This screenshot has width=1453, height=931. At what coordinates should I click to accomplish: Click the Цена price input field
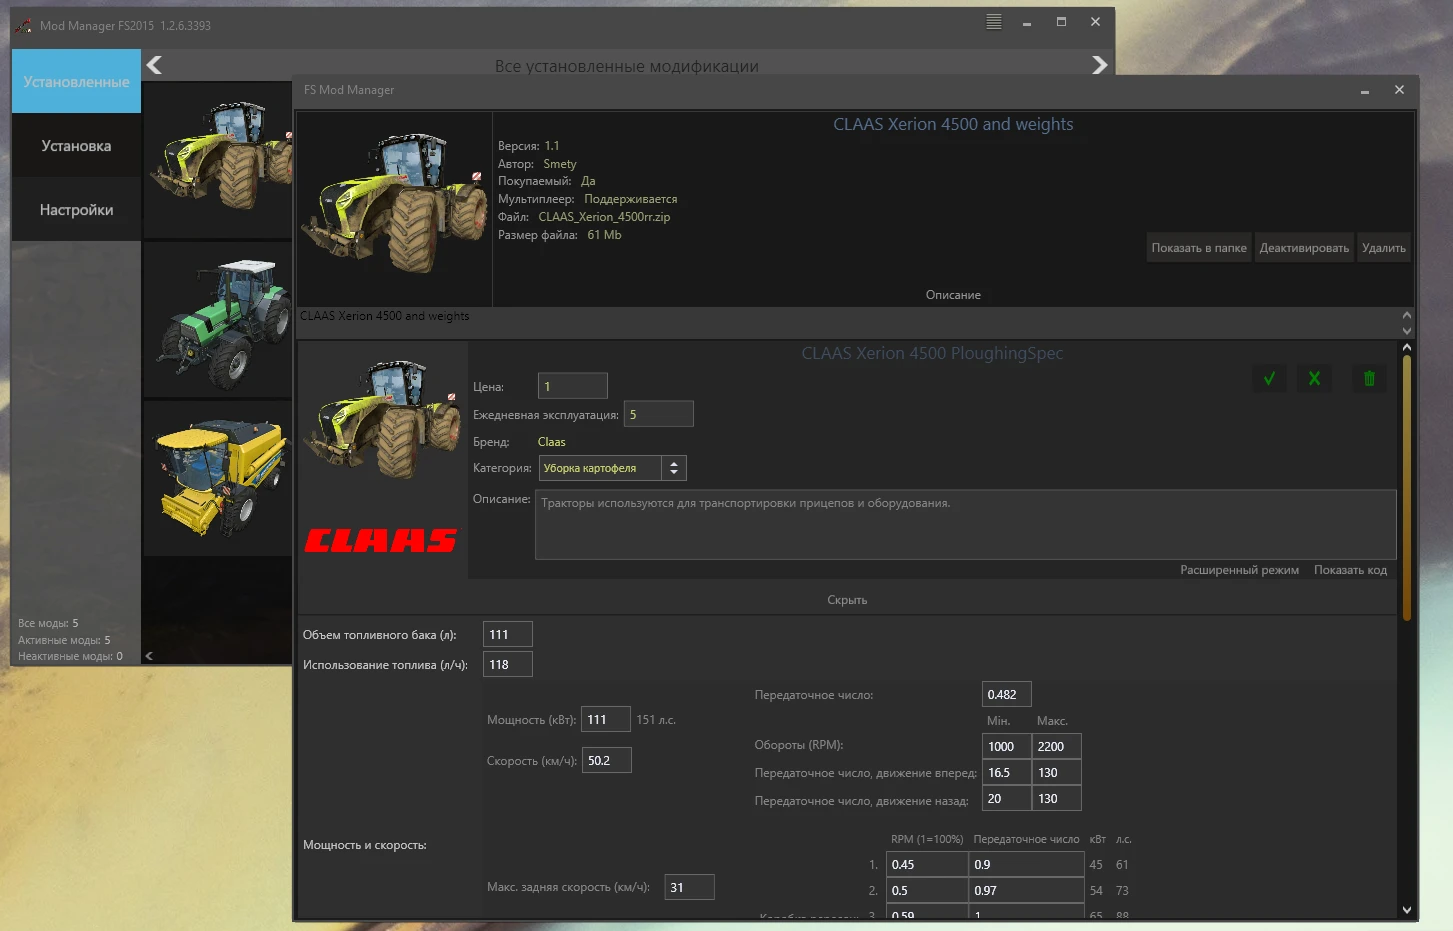572,386
